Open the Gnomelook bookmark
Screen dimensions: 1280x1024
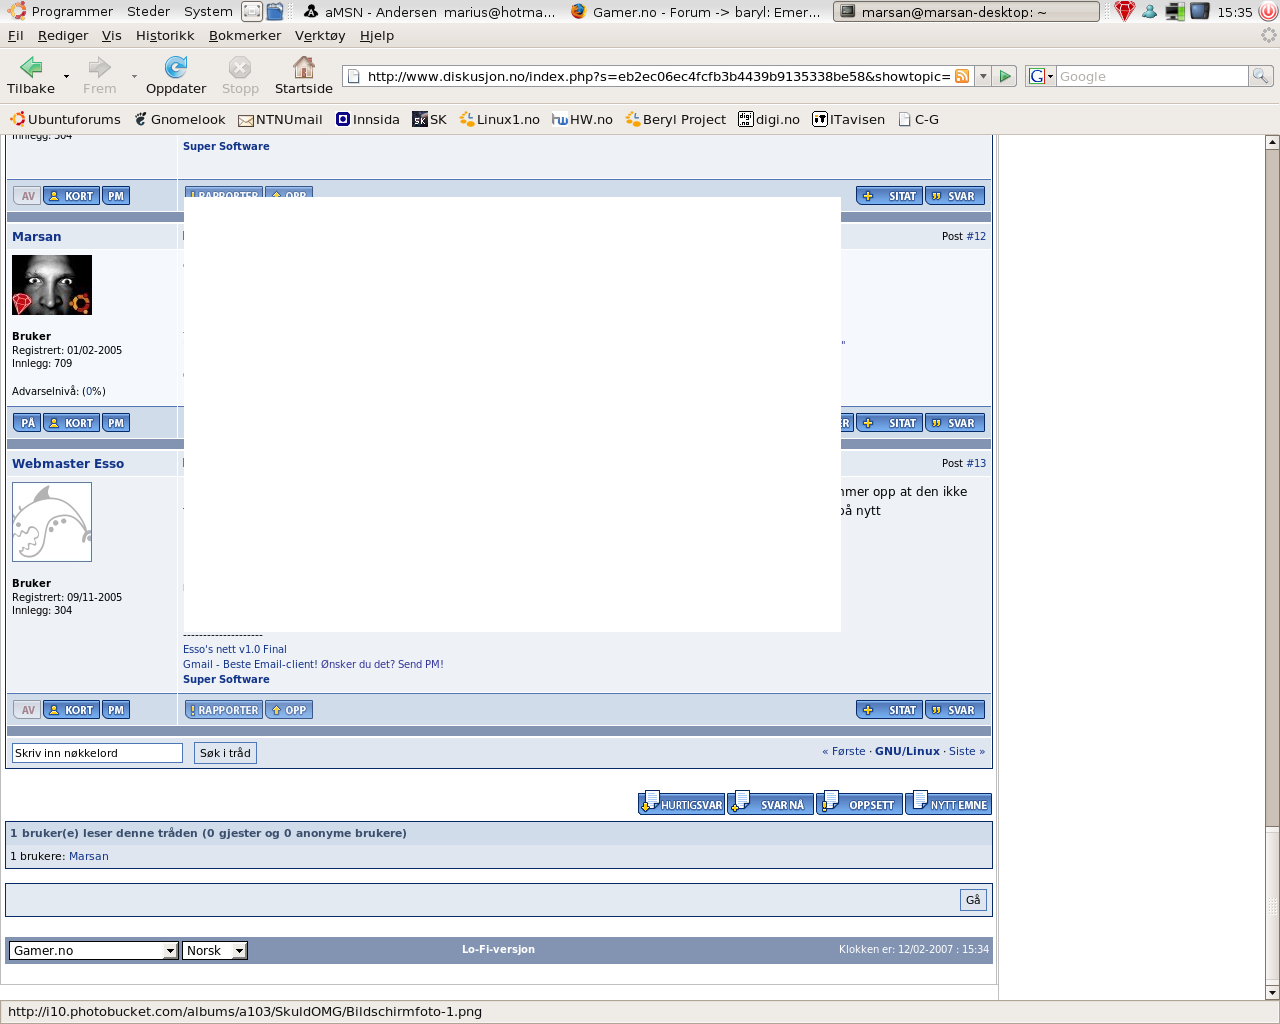pyautogui.click(x=180, y=119)
